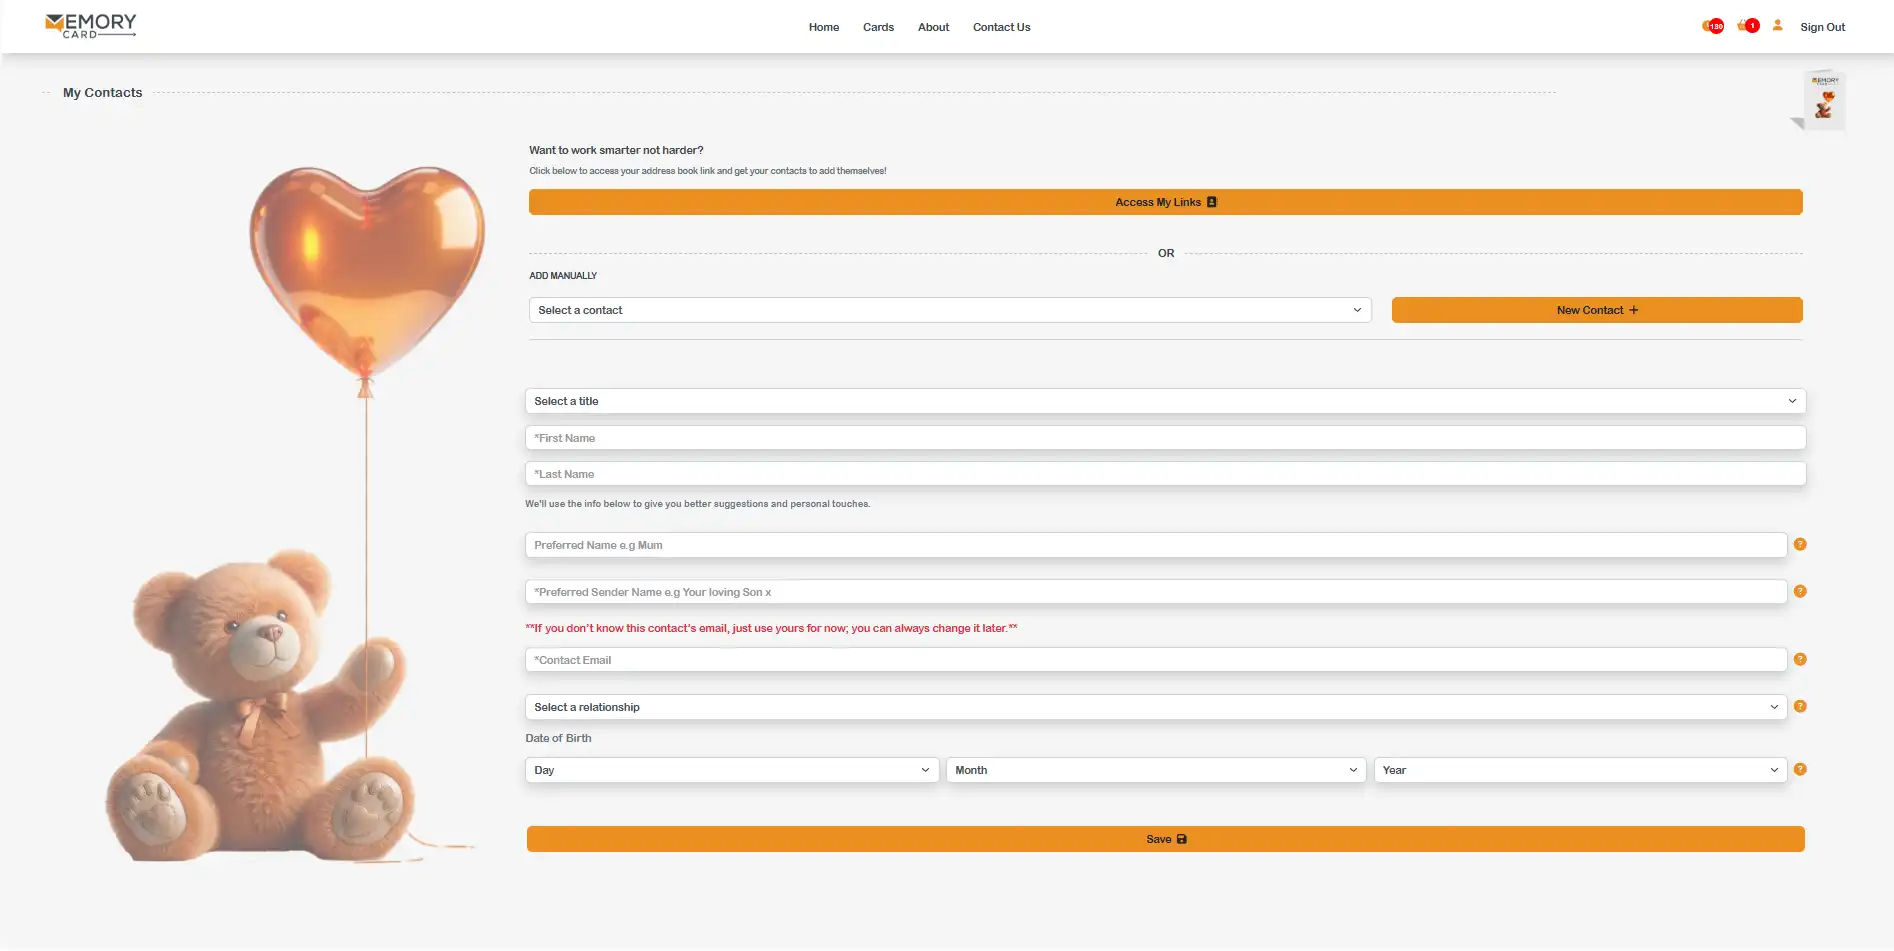Image resolution: width=1894 pixels, height=951 pixels.
Task: Open the birth Month dropdown
Action: 1155,770
